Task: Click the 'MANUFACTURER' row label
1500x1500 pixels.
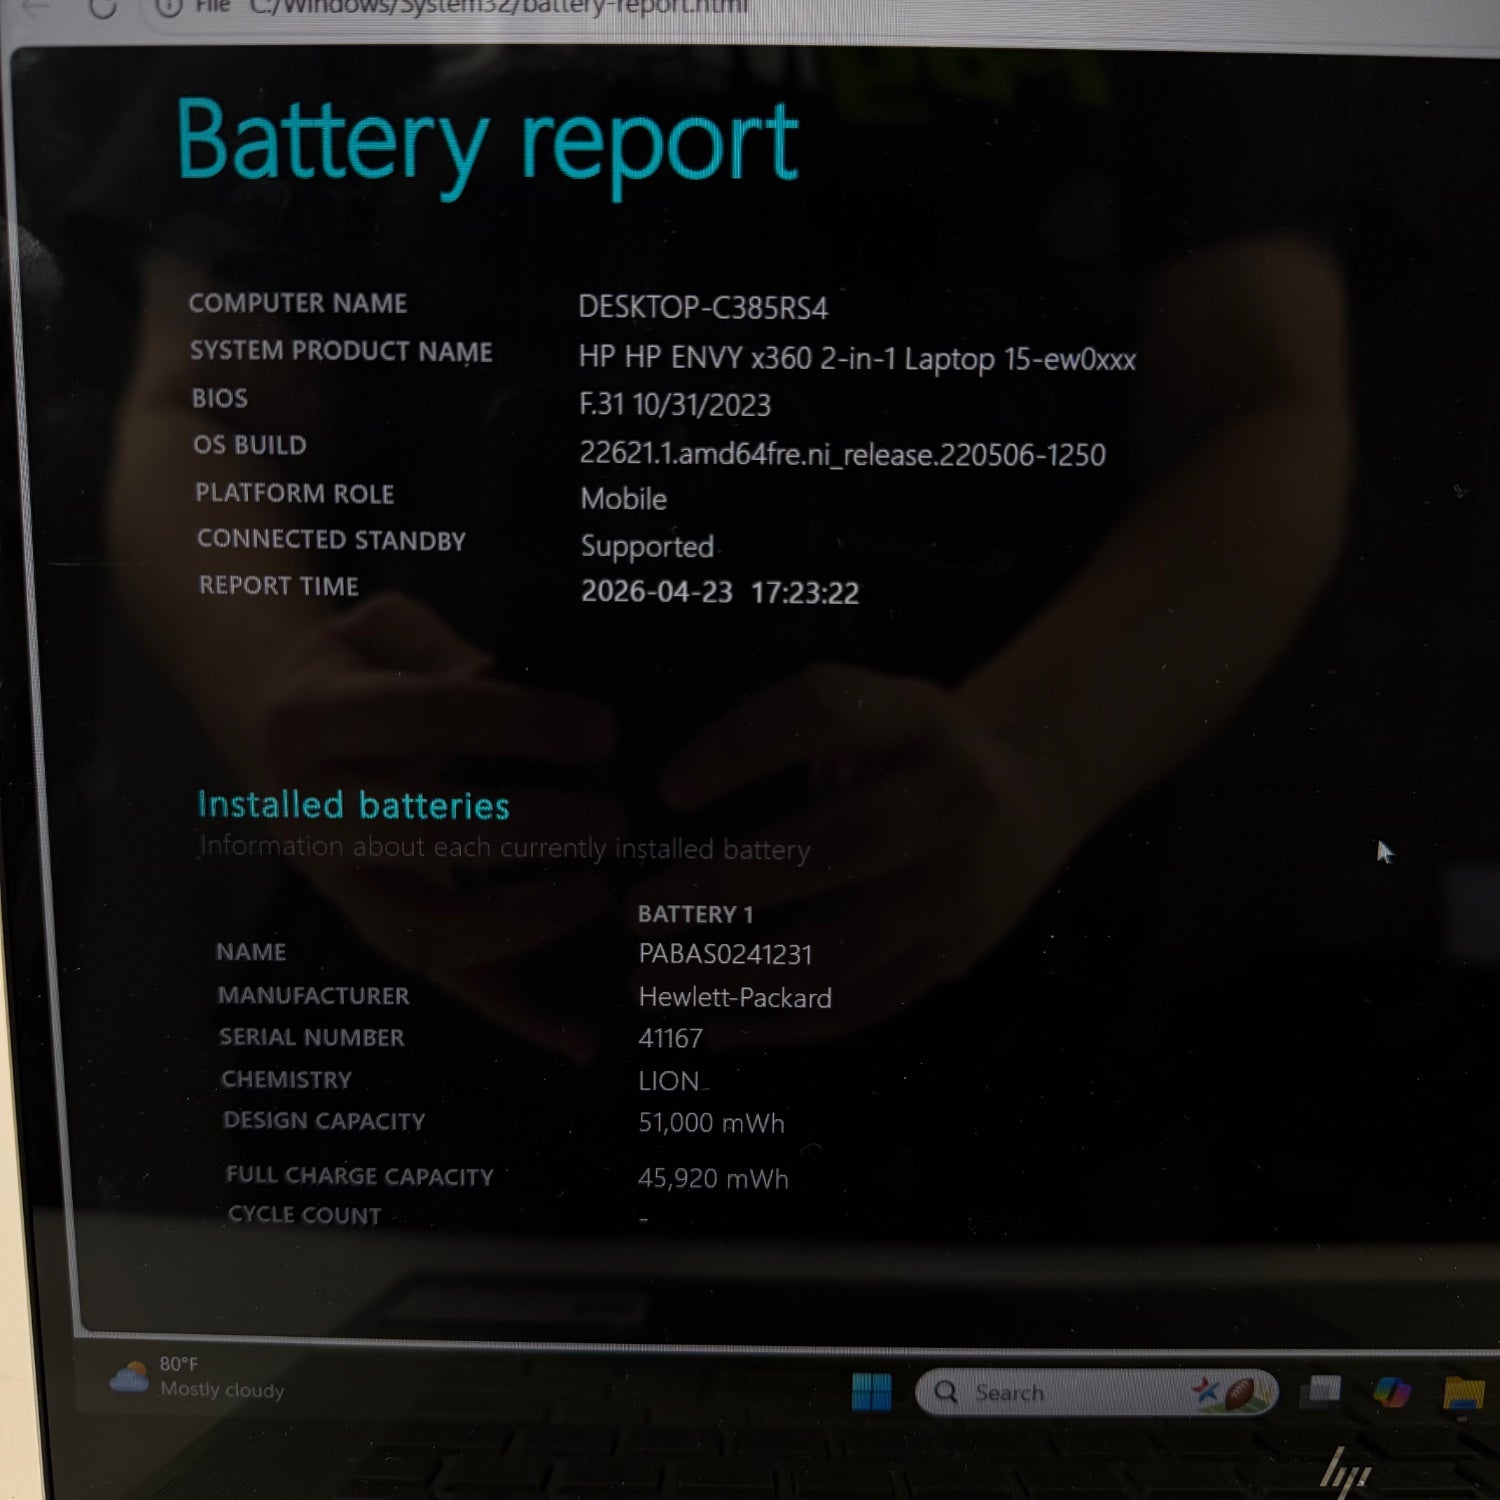Action: (313, 996)
